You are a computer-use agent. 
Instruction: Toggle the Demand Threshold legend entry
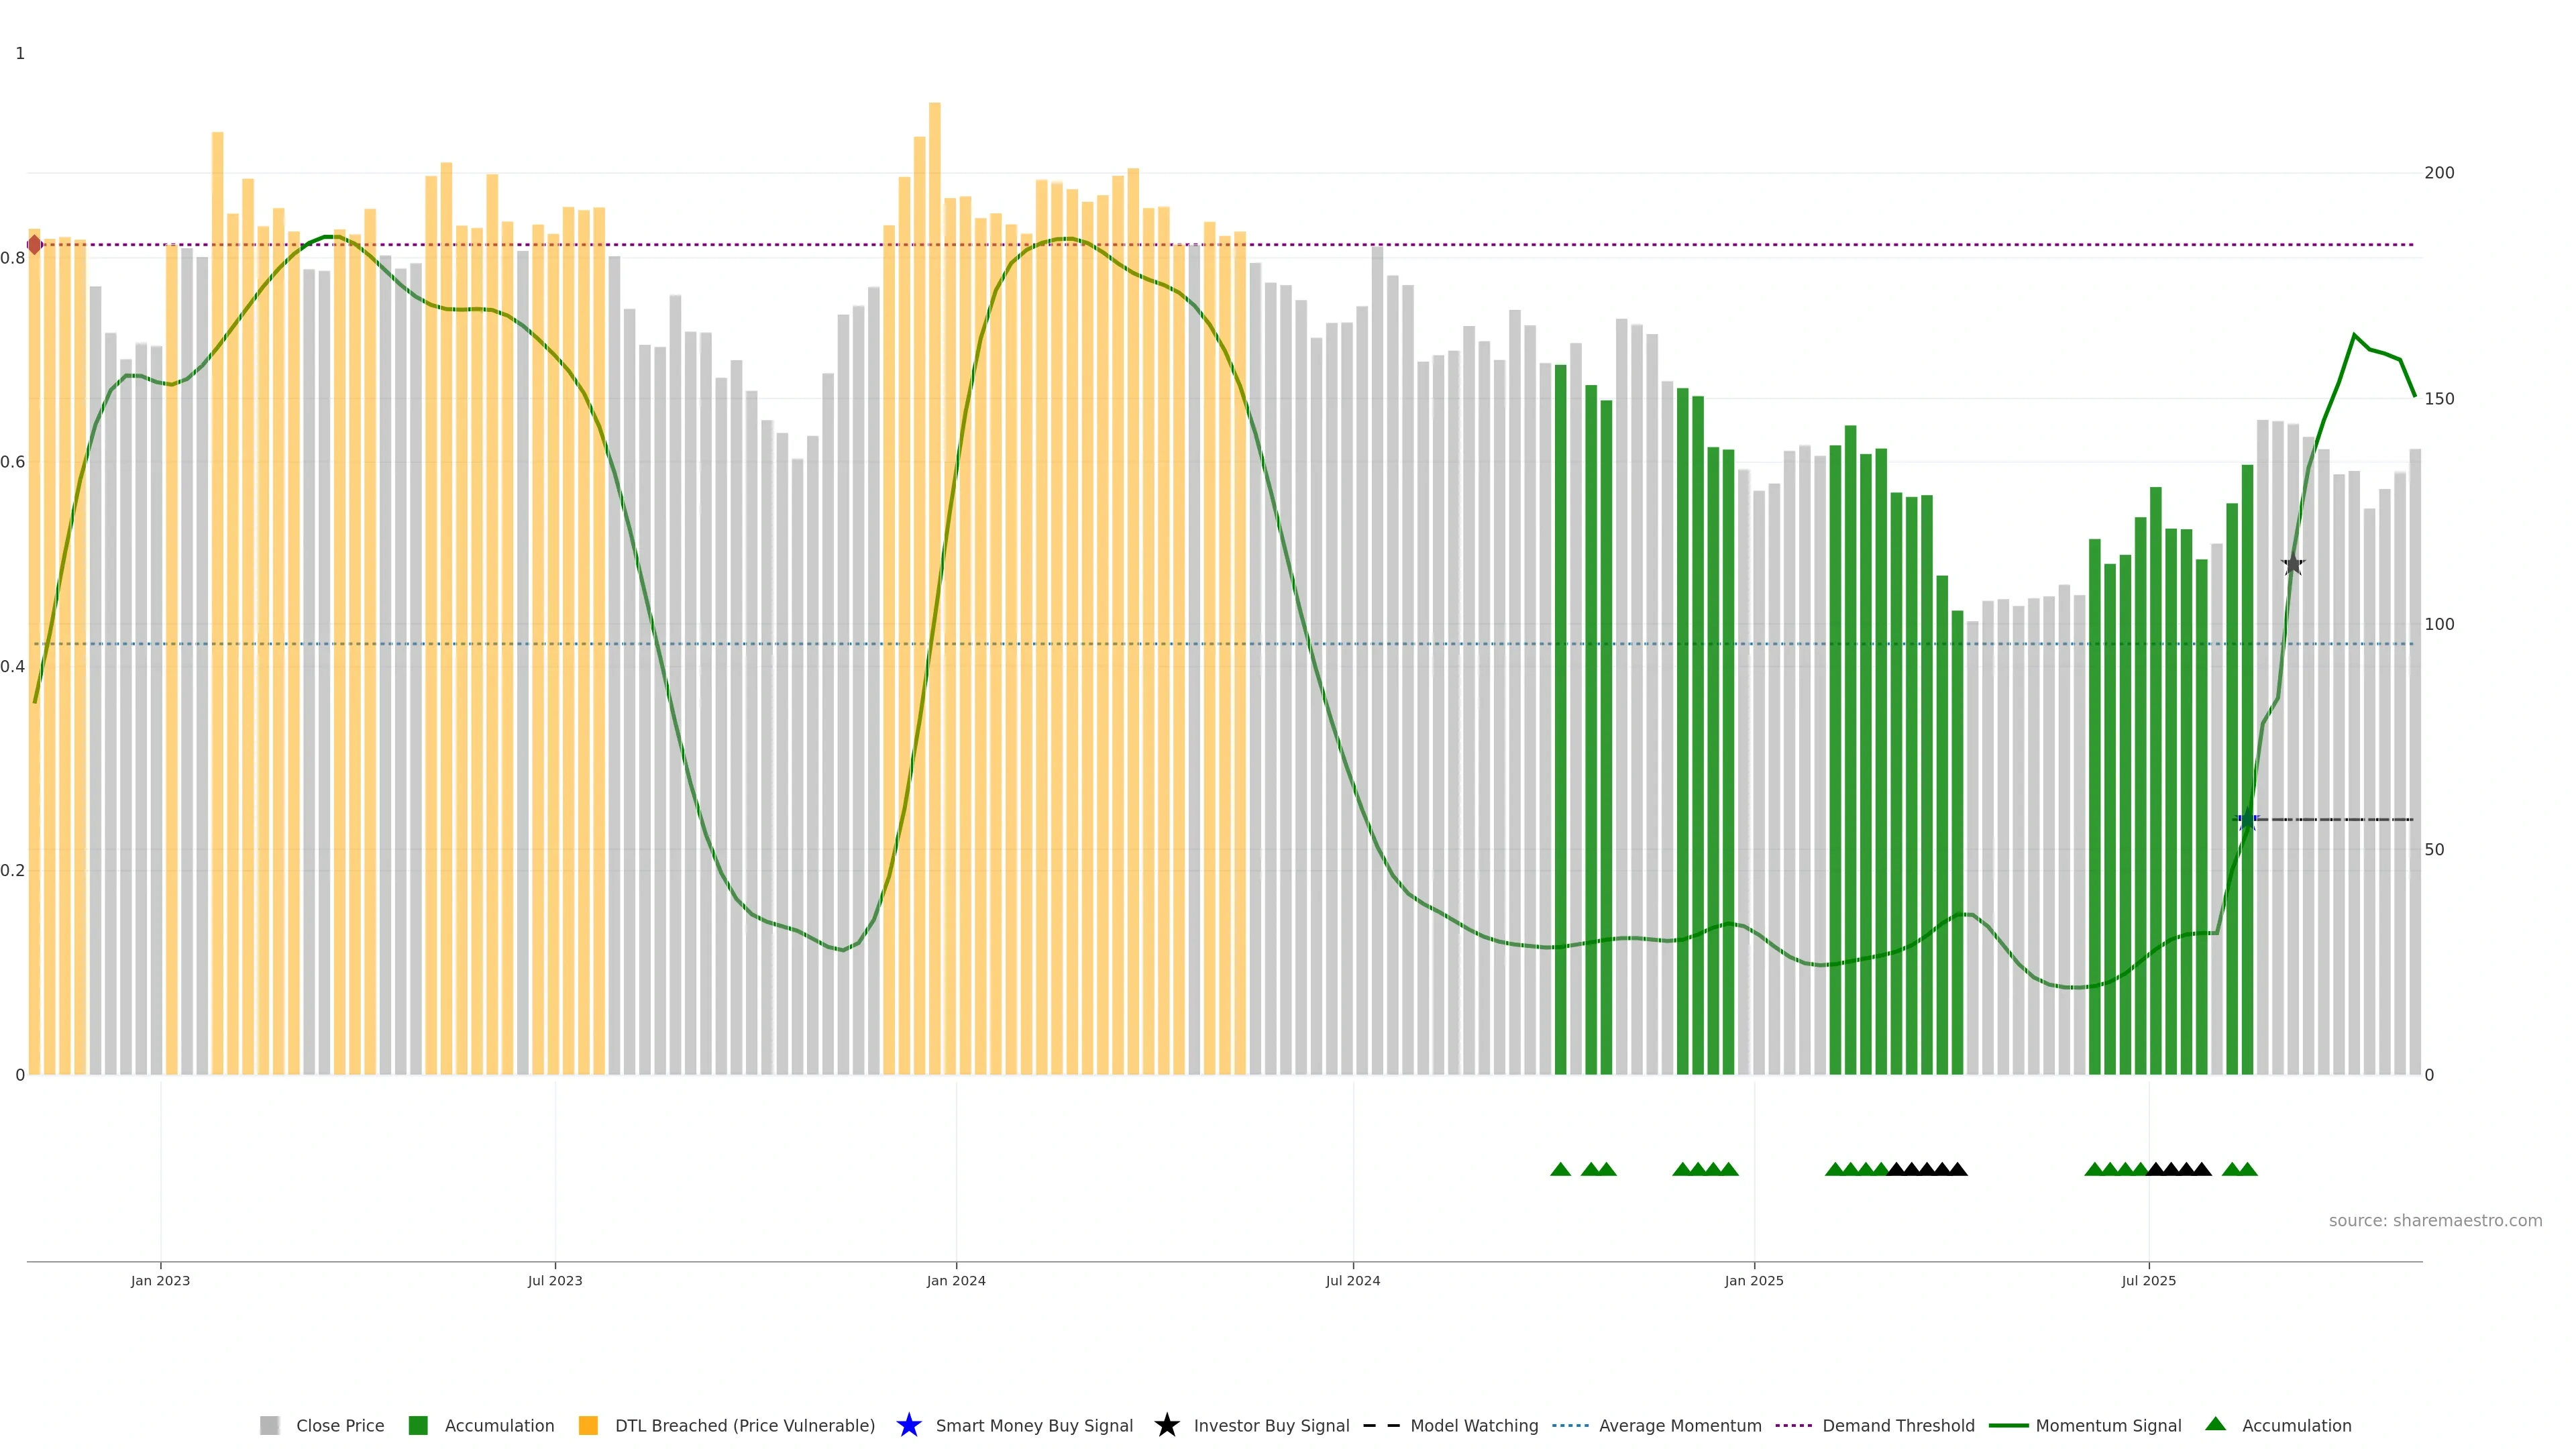(1897, 1425)
